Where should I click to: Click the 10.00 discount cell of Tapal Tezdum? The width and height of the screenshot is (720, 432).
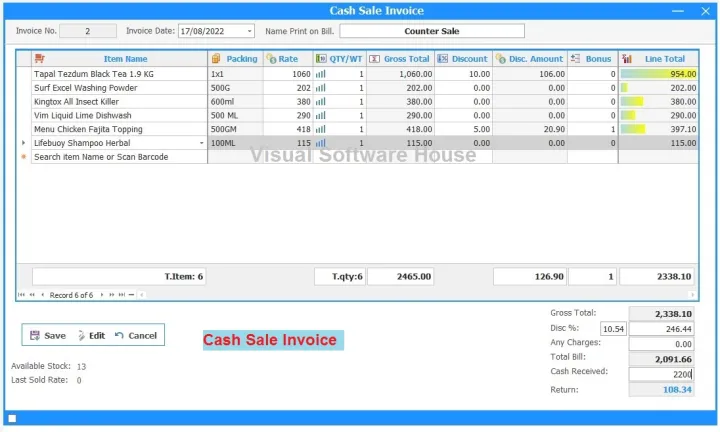click(x=463, y=74)
